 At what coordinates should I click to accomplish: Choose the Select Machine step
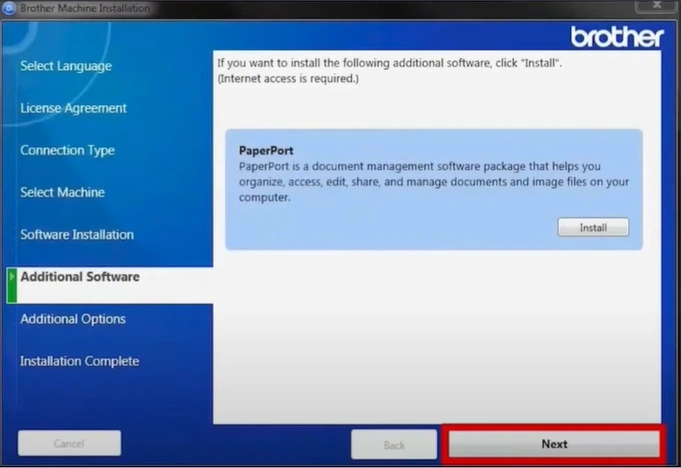(x=62, y=192)
